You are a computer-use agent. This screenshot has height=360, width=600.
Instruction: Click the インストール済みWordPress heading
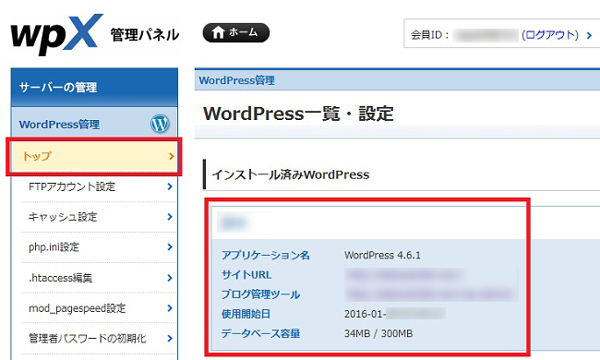click(290, 175)
